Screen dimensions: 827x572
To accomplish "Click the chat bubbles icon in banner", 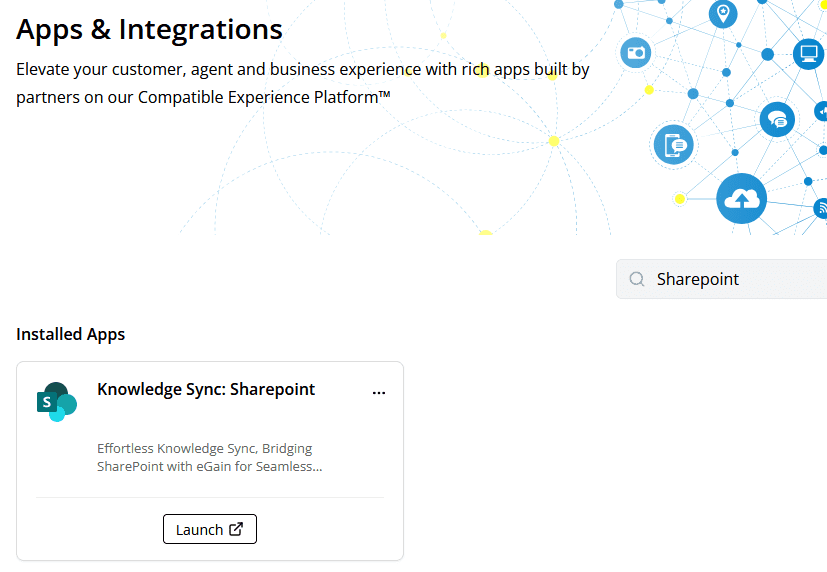I will tap(777, 120).
